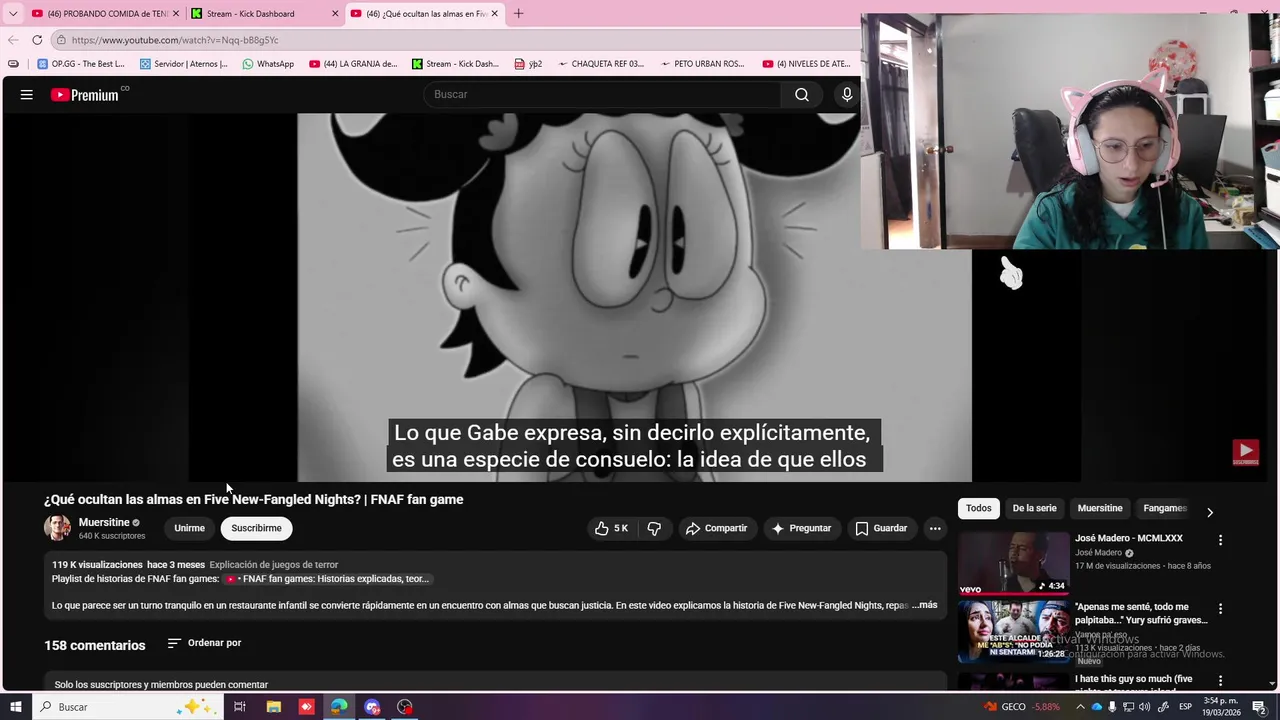Screen dimensions: 1280x720
Task: Click the YouTube channel watermark on video
Action: click(1245, 453)
